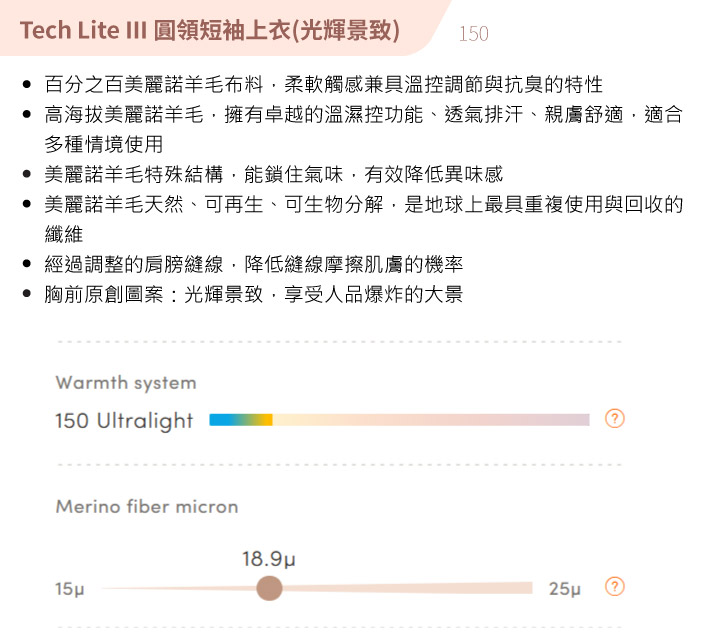Click the bullet about 胸前原創圖案
The image size is (701, 640).
[x=253, y=294]
